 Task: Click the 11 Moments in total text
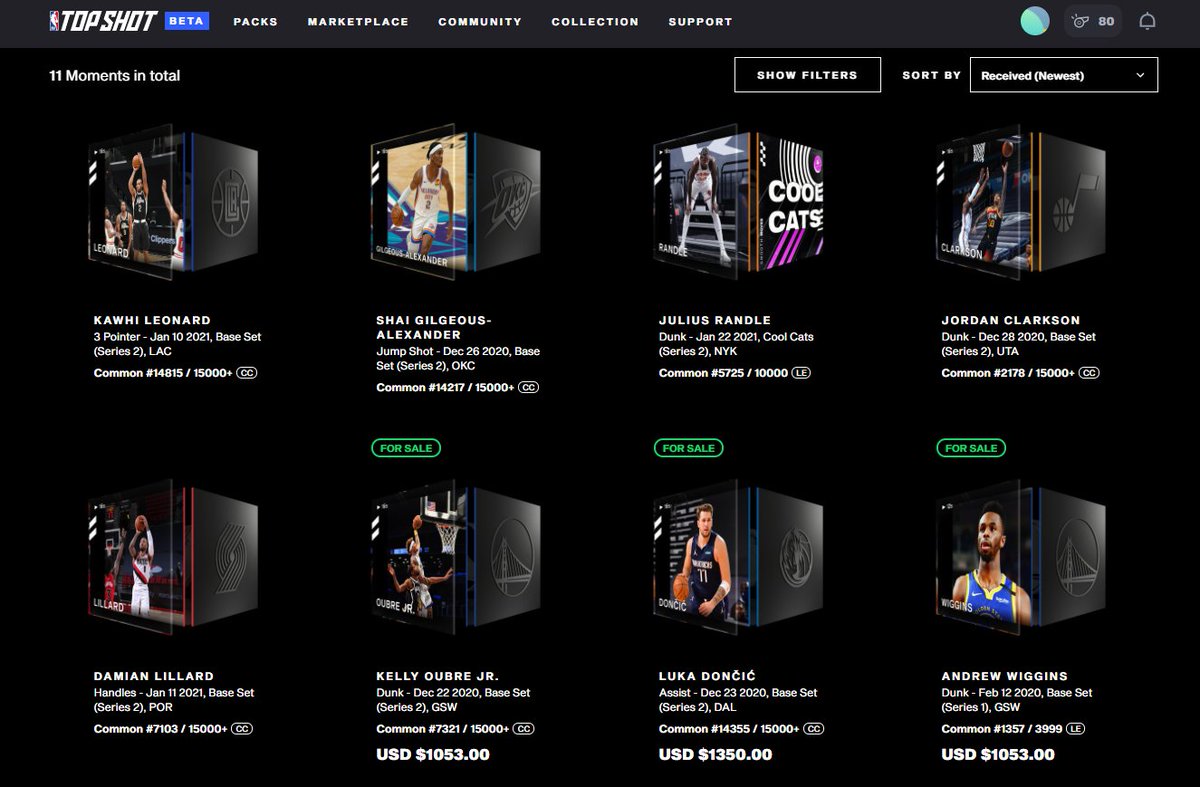point(115,76)
